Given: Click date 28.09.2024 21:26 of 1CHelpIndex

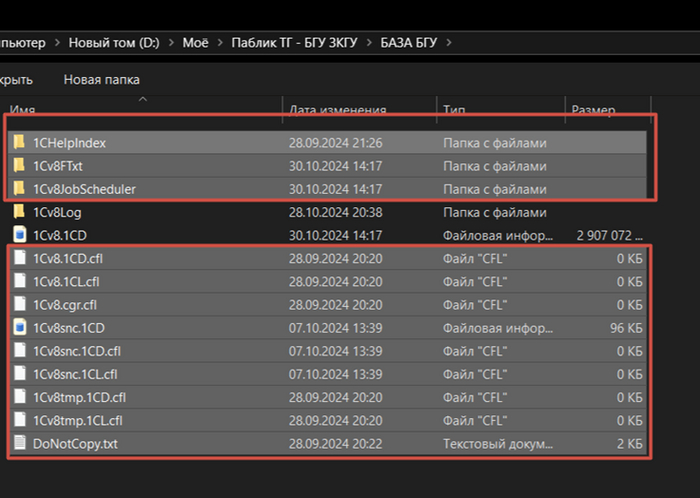Looking at the screenshot, I should pyautogui.click(x=335, y=143).
